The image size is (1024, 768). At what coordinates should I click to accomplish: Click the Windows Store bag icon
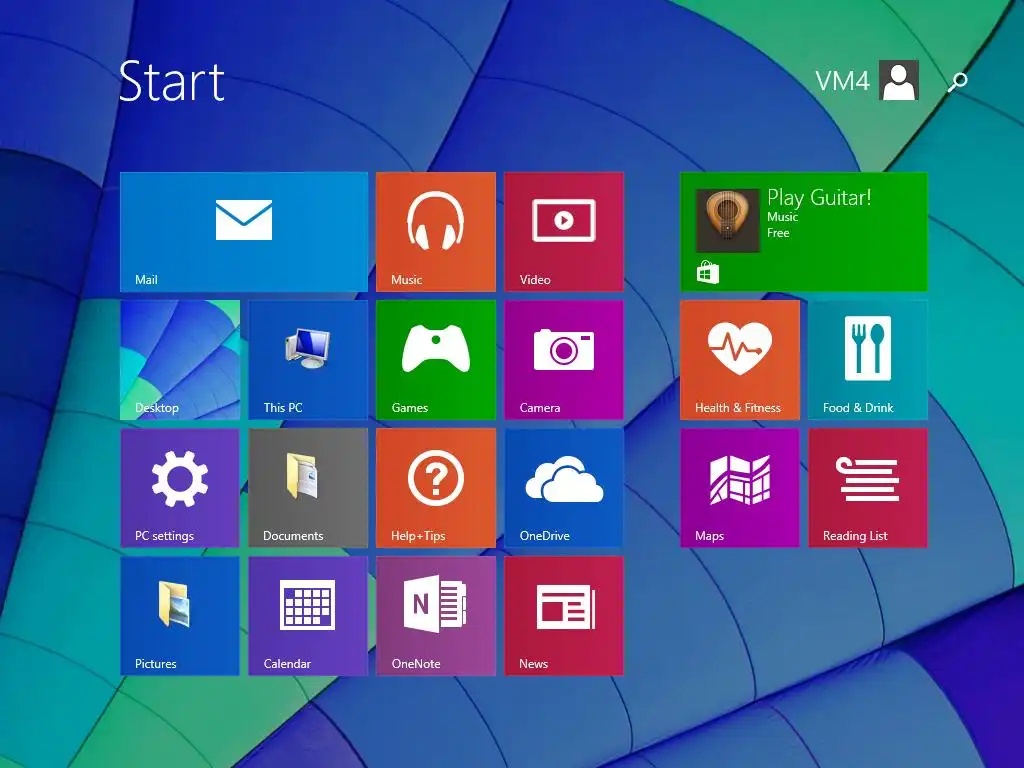[708, 272]
